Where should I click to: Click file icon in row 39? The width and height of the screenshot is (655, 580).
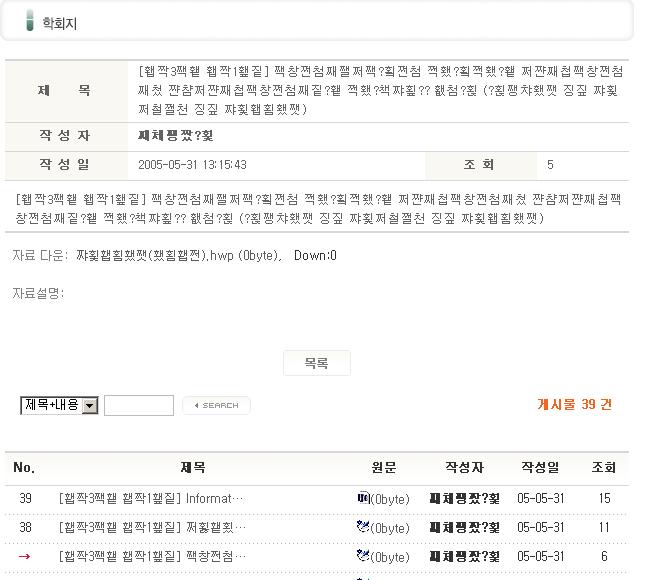(x=363, y=497)
